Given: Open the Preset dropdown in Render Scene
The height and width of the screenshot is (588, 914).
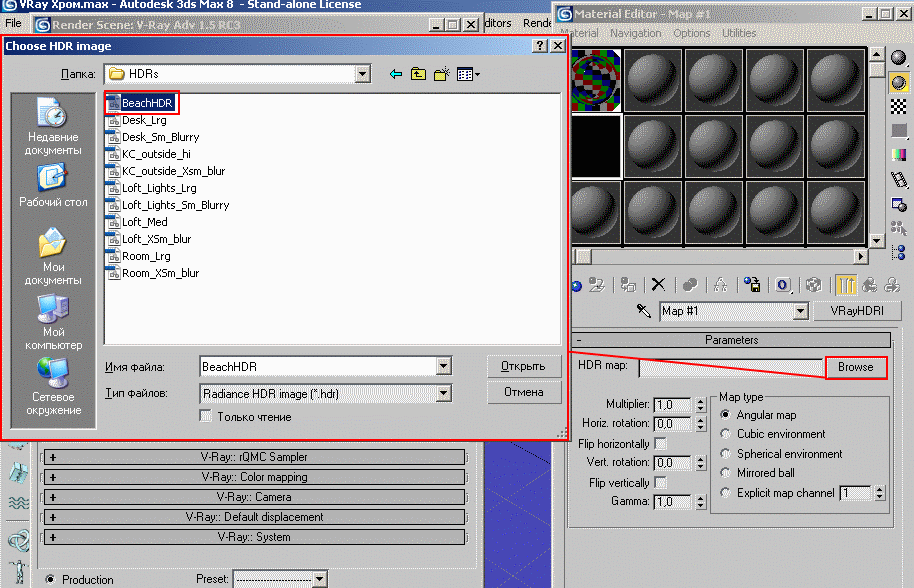Looking at the screenshot, I should 319,579.
